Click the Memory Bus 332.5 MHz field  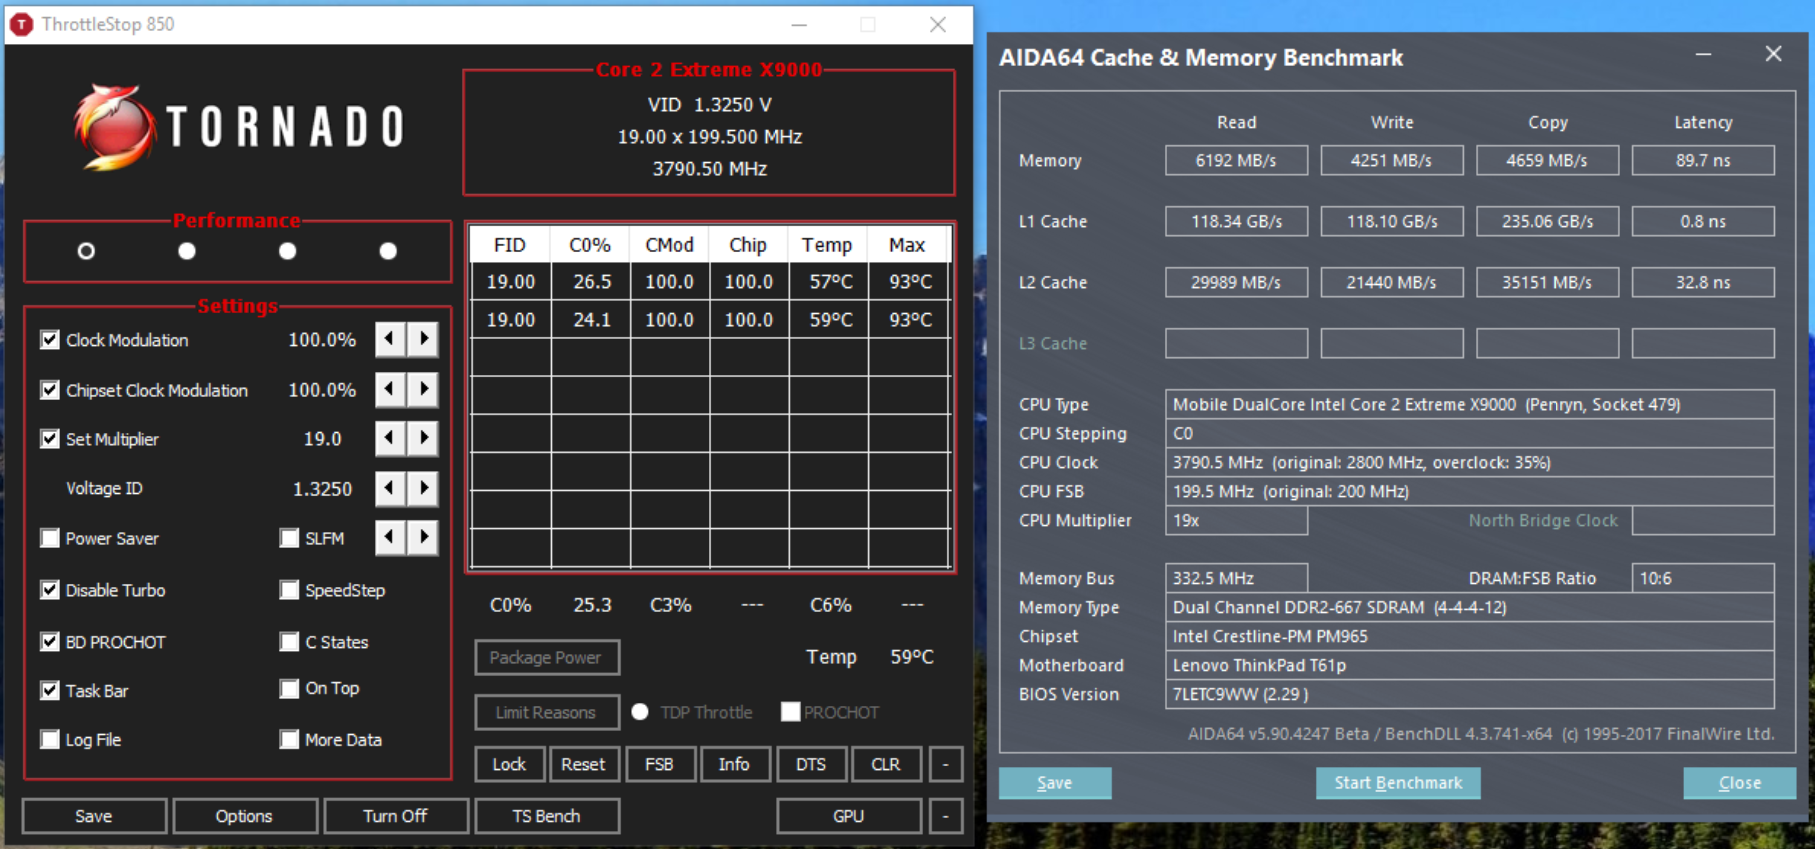tap(1236, 578)
